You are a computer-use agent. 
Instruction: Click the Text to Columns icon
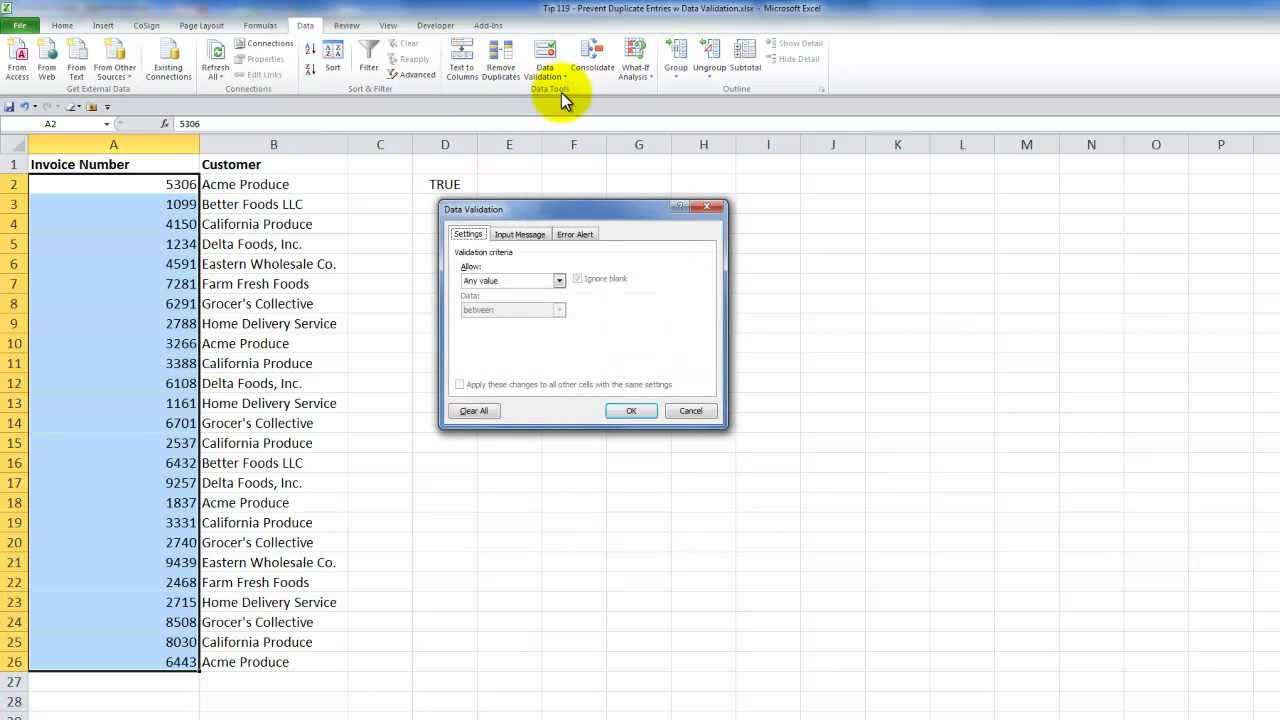click(x=462, y=60)
